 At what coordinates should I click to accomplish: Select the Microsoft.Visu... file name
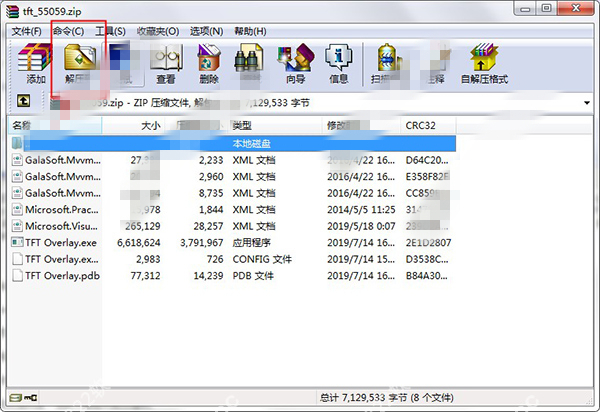pos(62,226)
